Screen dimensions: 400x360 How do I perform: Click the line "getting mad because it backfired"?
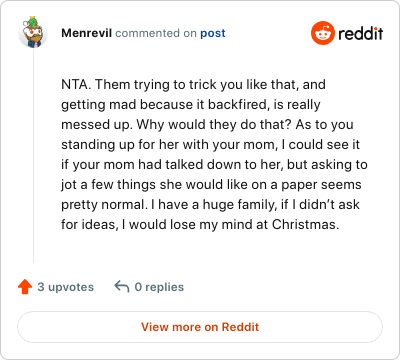(x=191, y=105)
